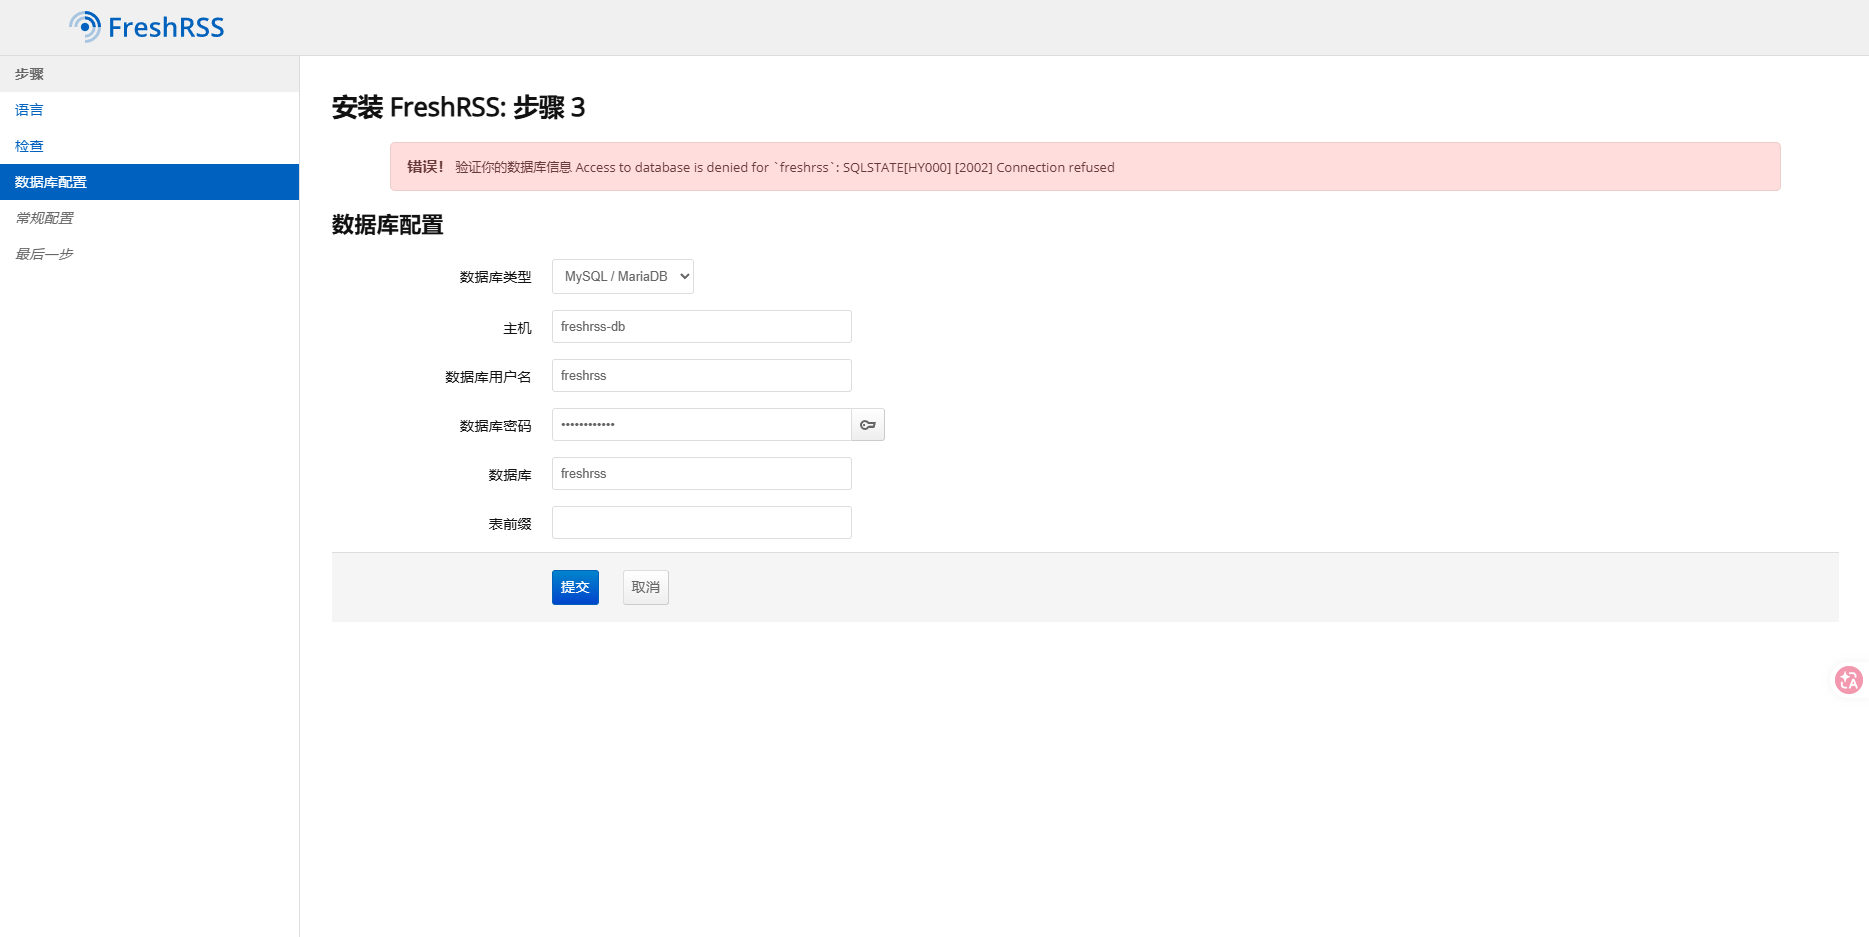The height and width of the screenshot is (937, 1869).
Task: Click the 数据库 database name input field
Action: 701,474
